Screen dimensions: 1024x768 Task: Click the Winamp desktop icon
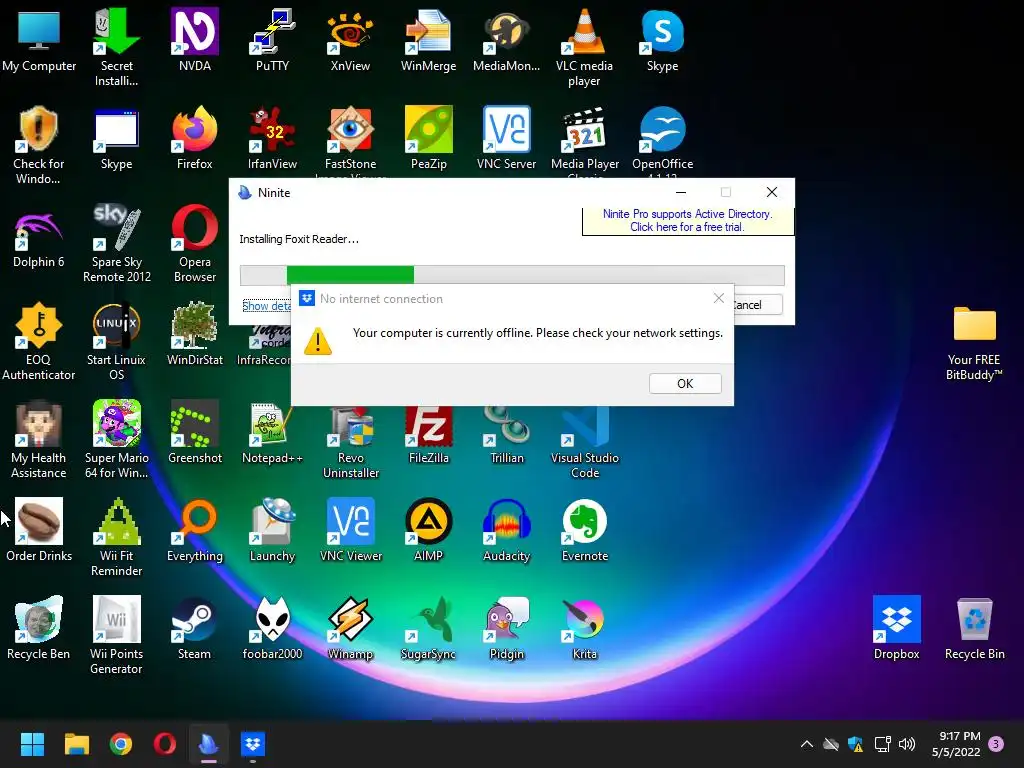(350, 628)
